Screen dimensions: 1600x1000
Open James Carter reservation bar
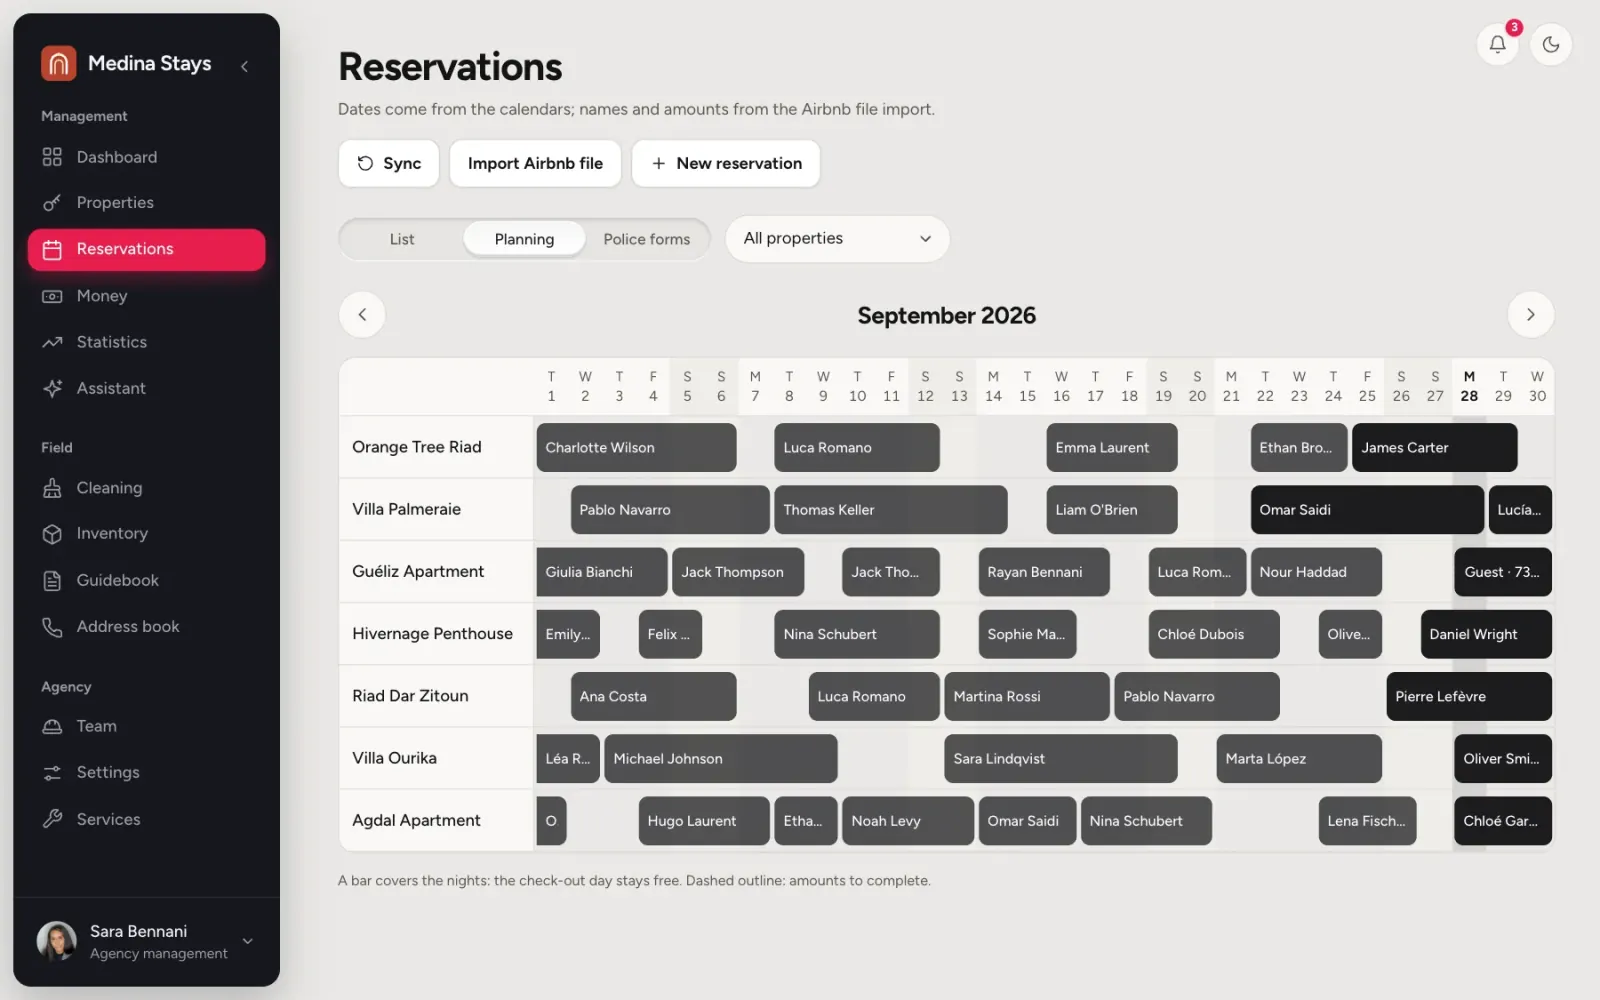click(x=1435, y=448)
